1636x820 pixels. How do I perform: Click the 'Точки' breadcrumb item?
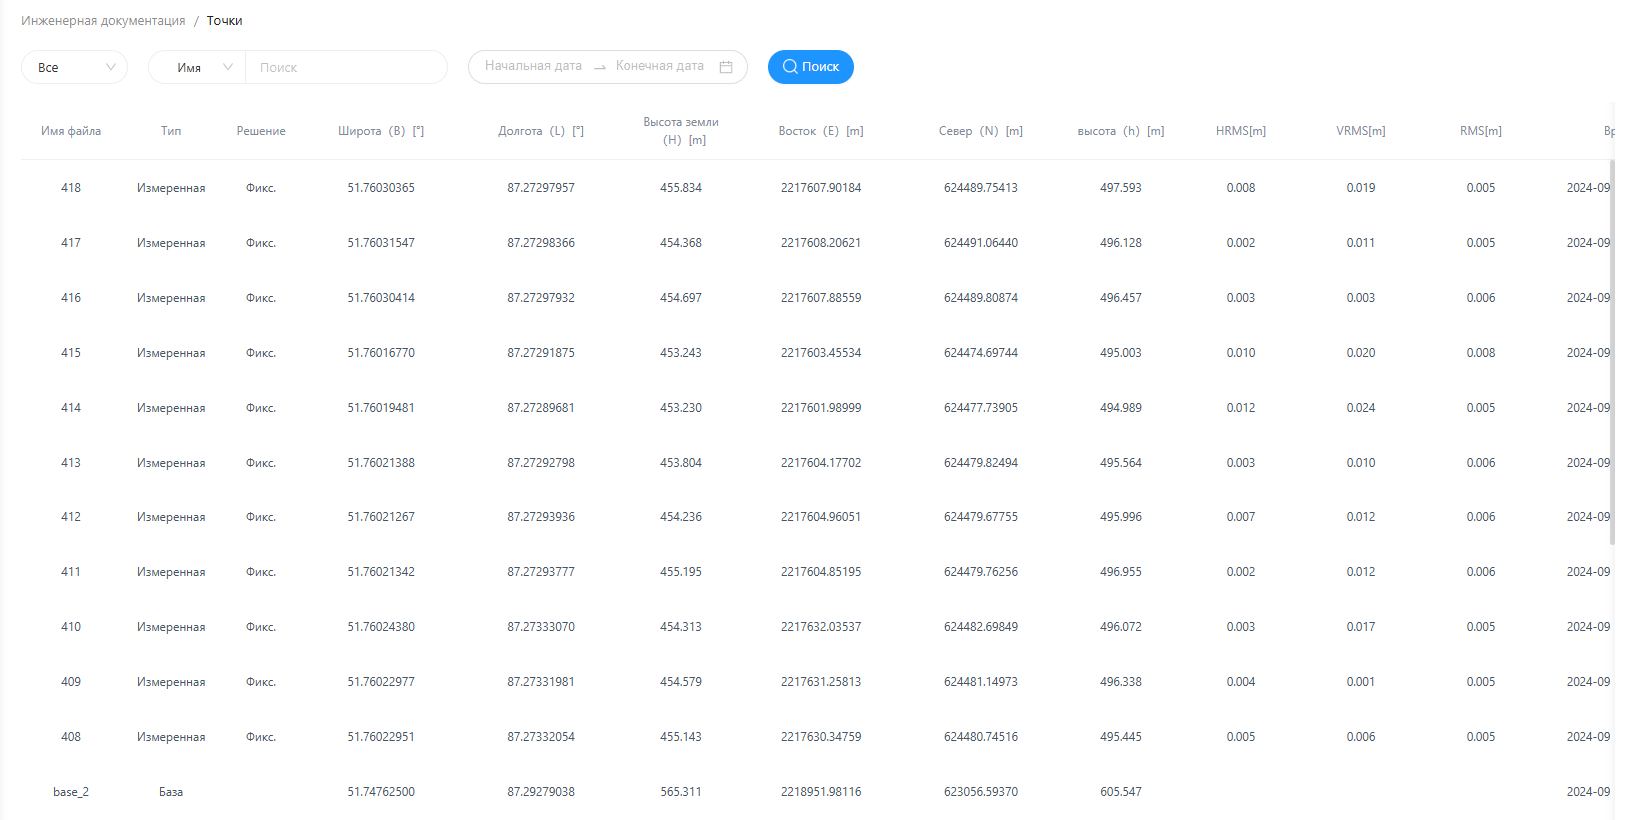tap(224, 20)
